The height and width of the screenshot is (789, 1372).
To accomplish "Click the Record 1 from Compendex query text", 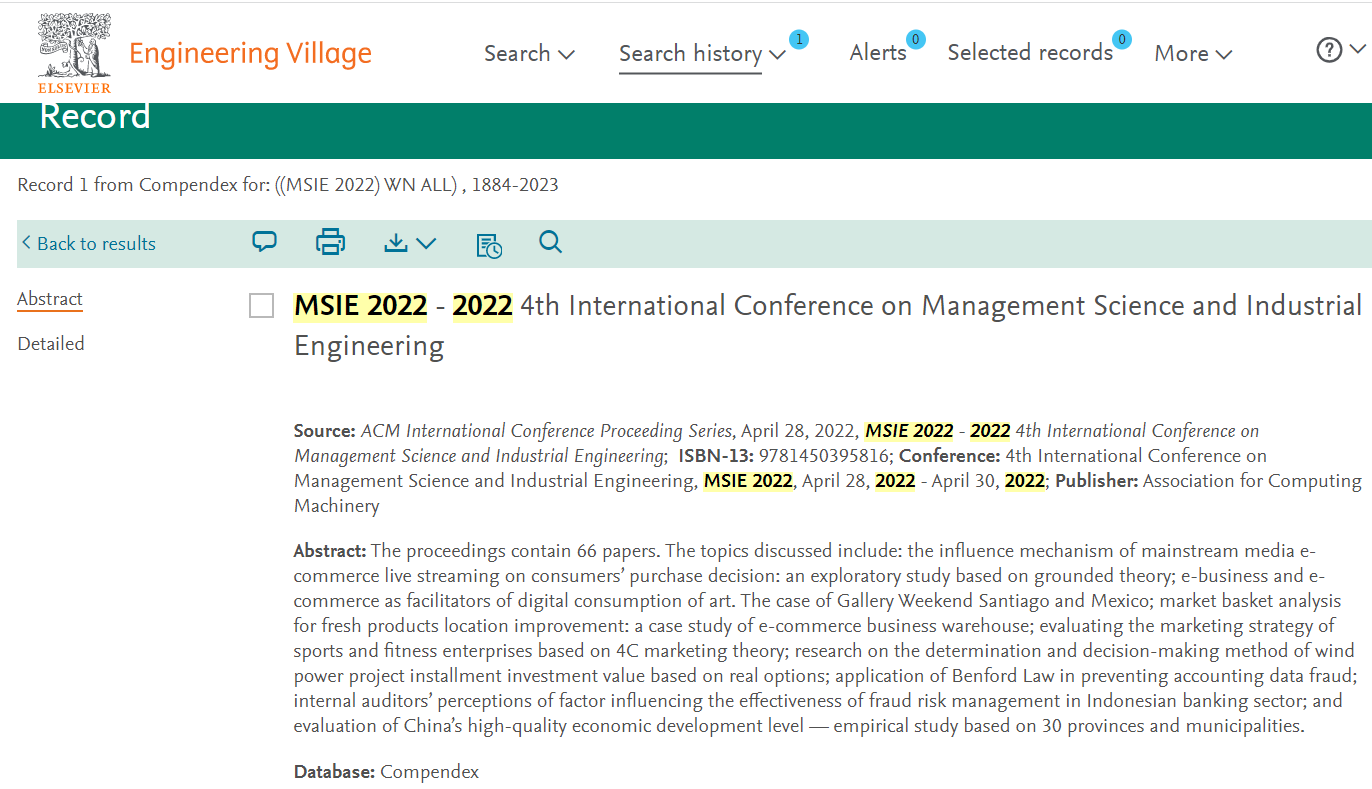I will click(x=288, y=185).
